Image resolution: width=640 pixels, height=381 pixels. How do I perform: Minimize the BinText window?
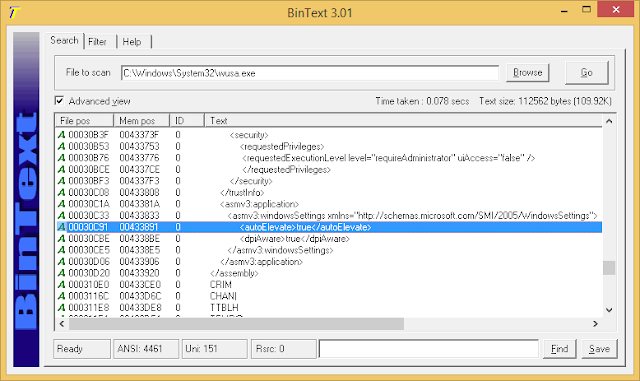tap(564, 10)
